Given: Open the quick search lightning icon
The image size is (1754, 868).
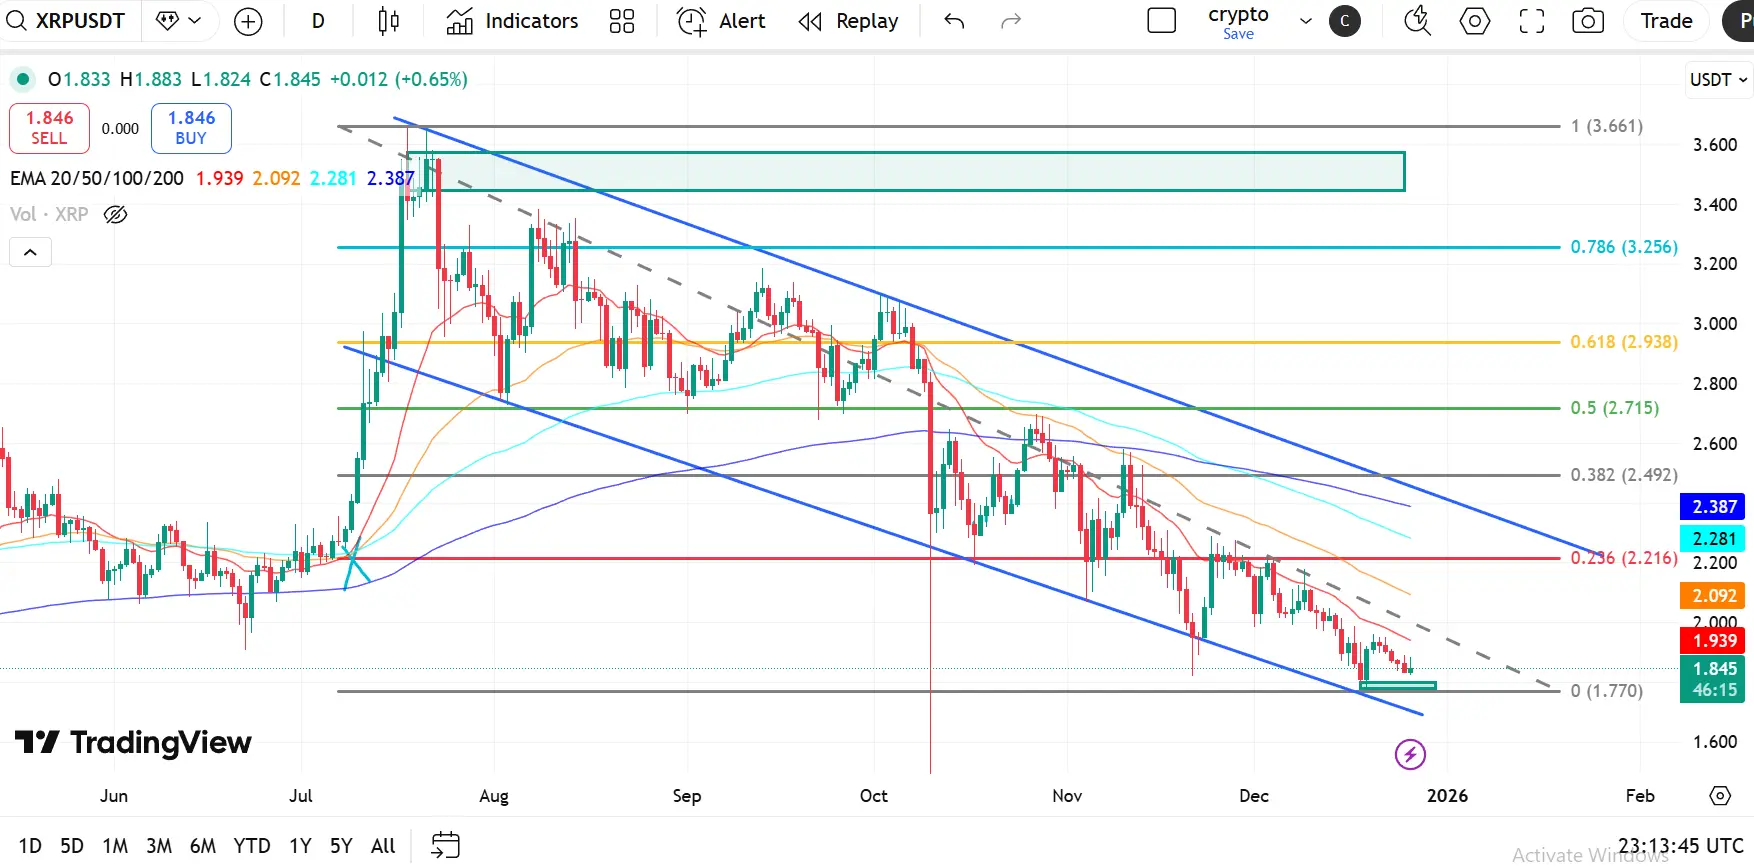Looking at the screenshot, I should pos(1417,21).
